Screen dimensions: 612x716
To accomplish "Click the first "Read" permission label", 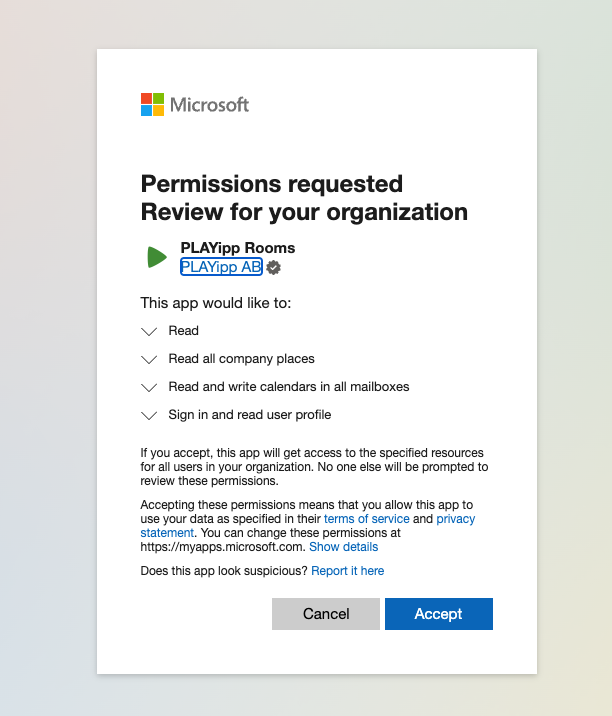I will click(x=183, y=331).
